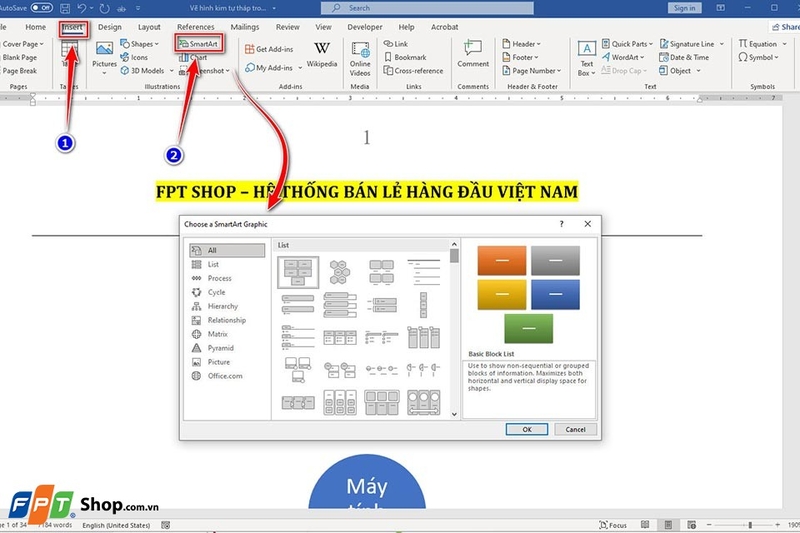
Task: Insert Icons from the Illustrations group
Action: (x=134, y=57)
